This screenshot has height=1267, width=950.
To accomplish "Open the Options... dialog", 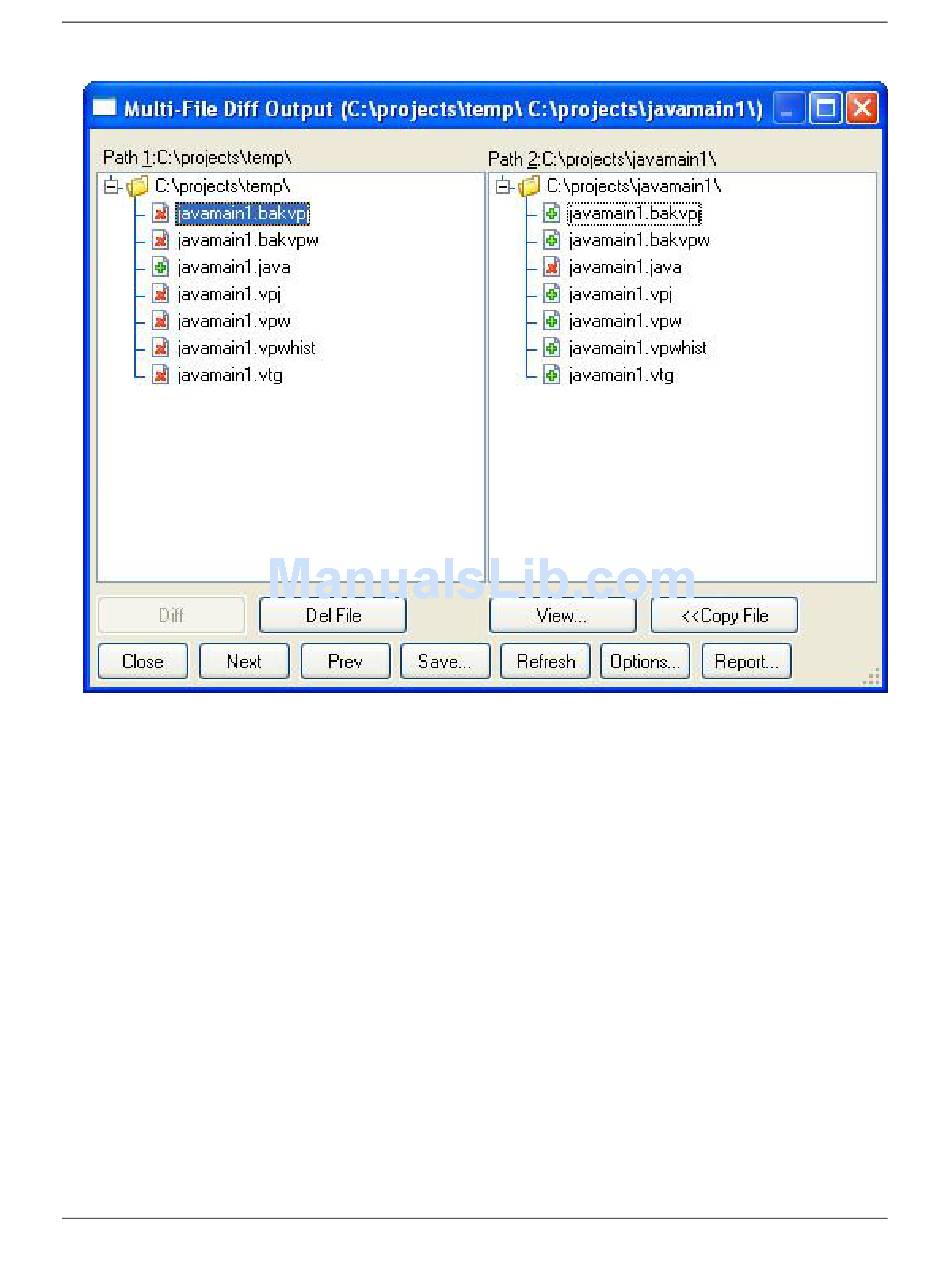I will pyautogui.click(x=645, y=661).
